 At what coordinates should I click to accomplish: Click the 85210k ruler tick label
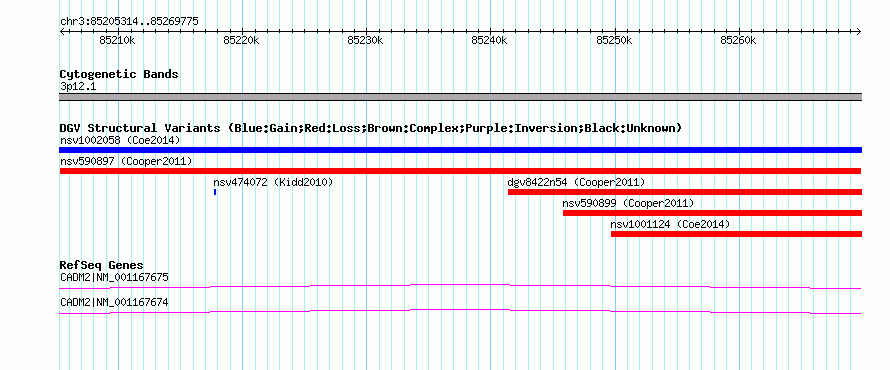point(117,40)
